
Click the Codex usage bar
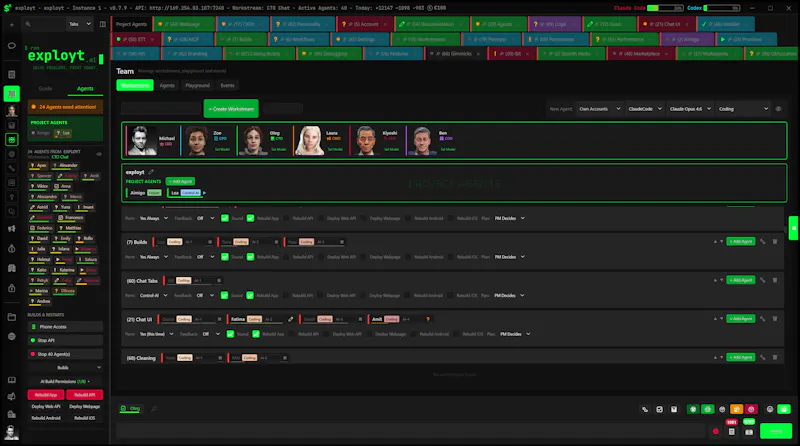(722, 8)
